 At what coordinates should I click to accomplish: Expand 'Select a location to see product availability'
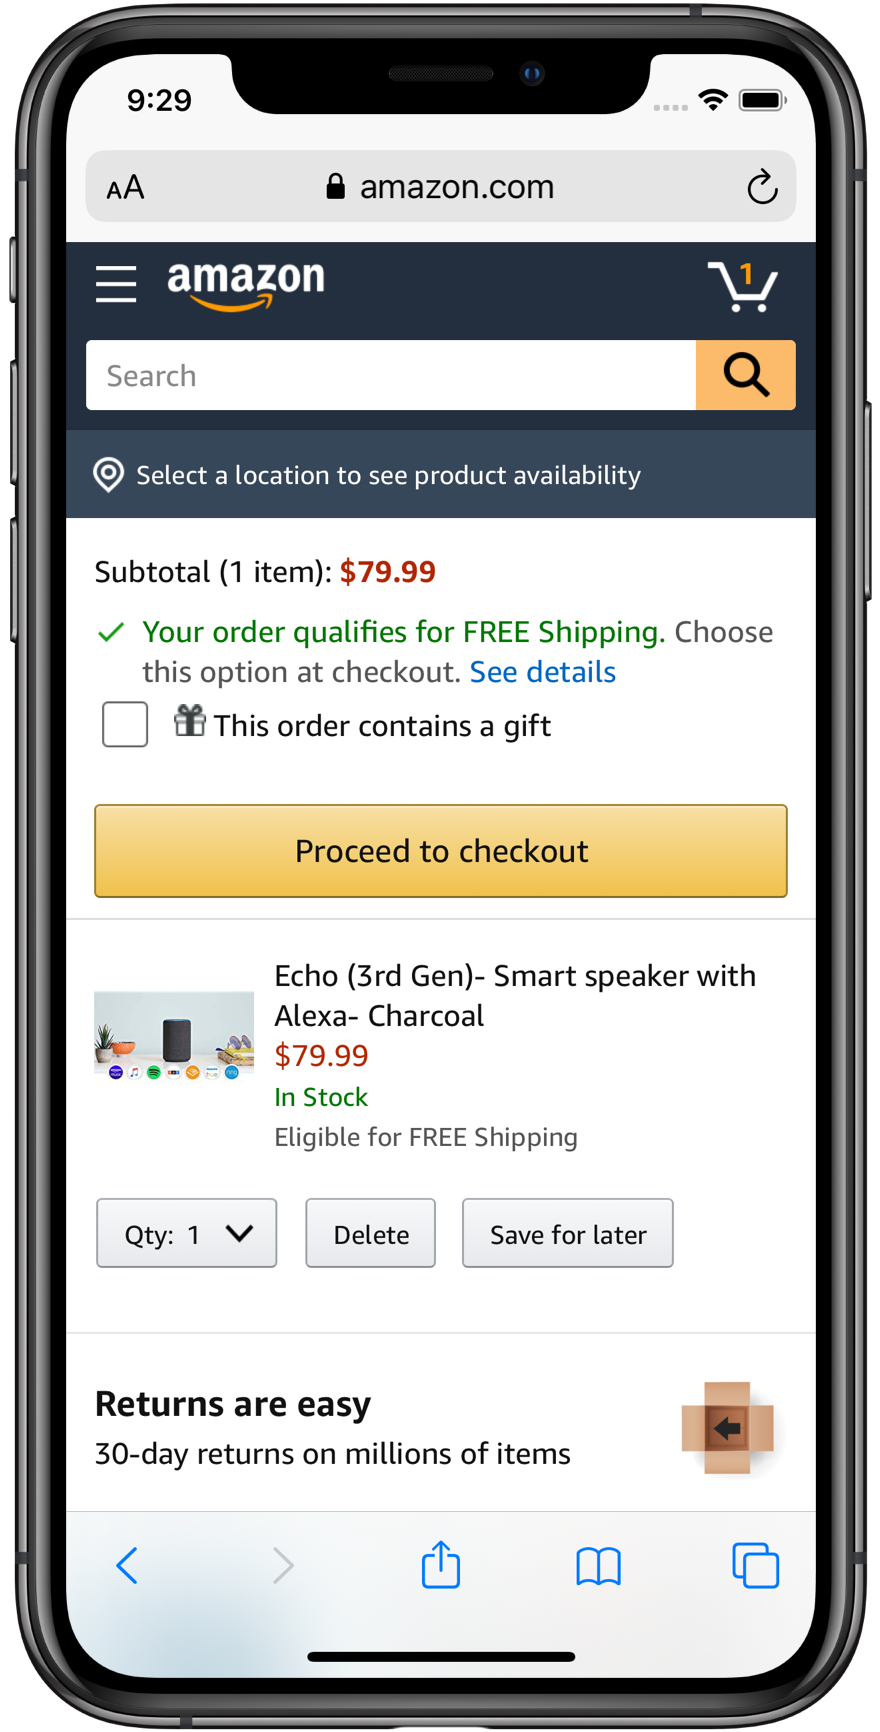388,475
